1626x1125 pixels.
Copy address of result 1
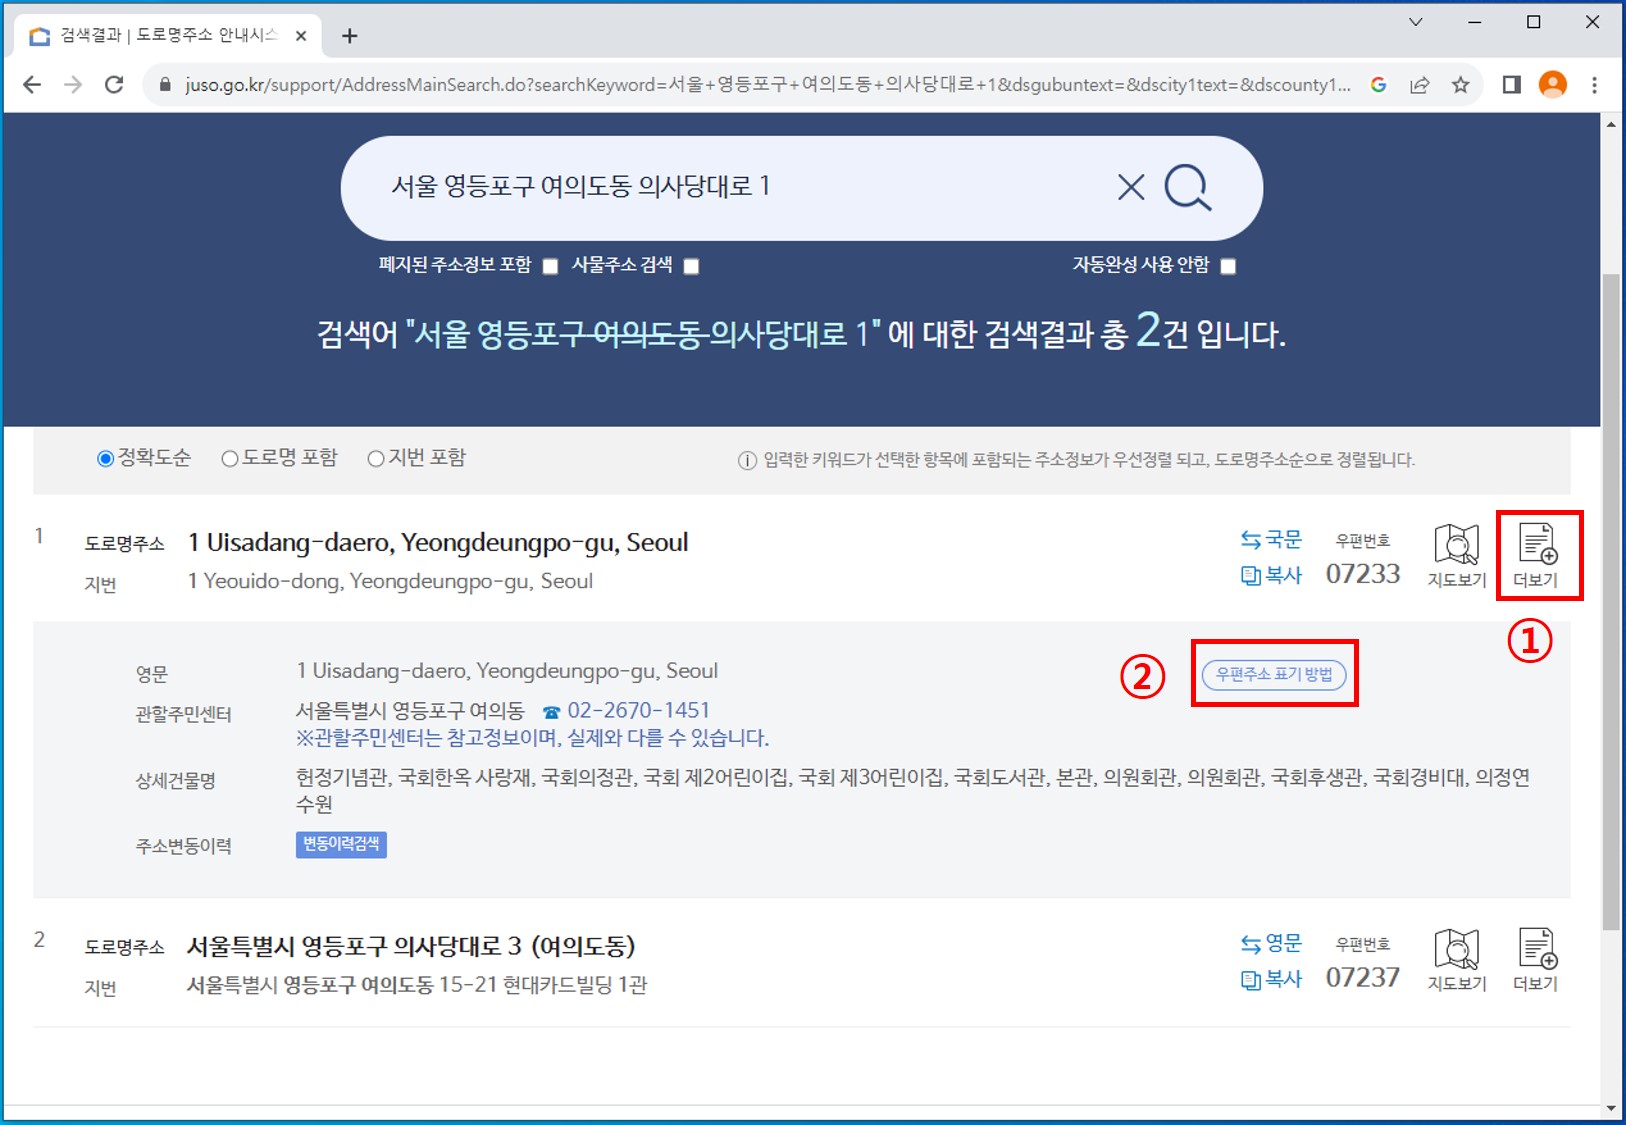click(1271, 575)
